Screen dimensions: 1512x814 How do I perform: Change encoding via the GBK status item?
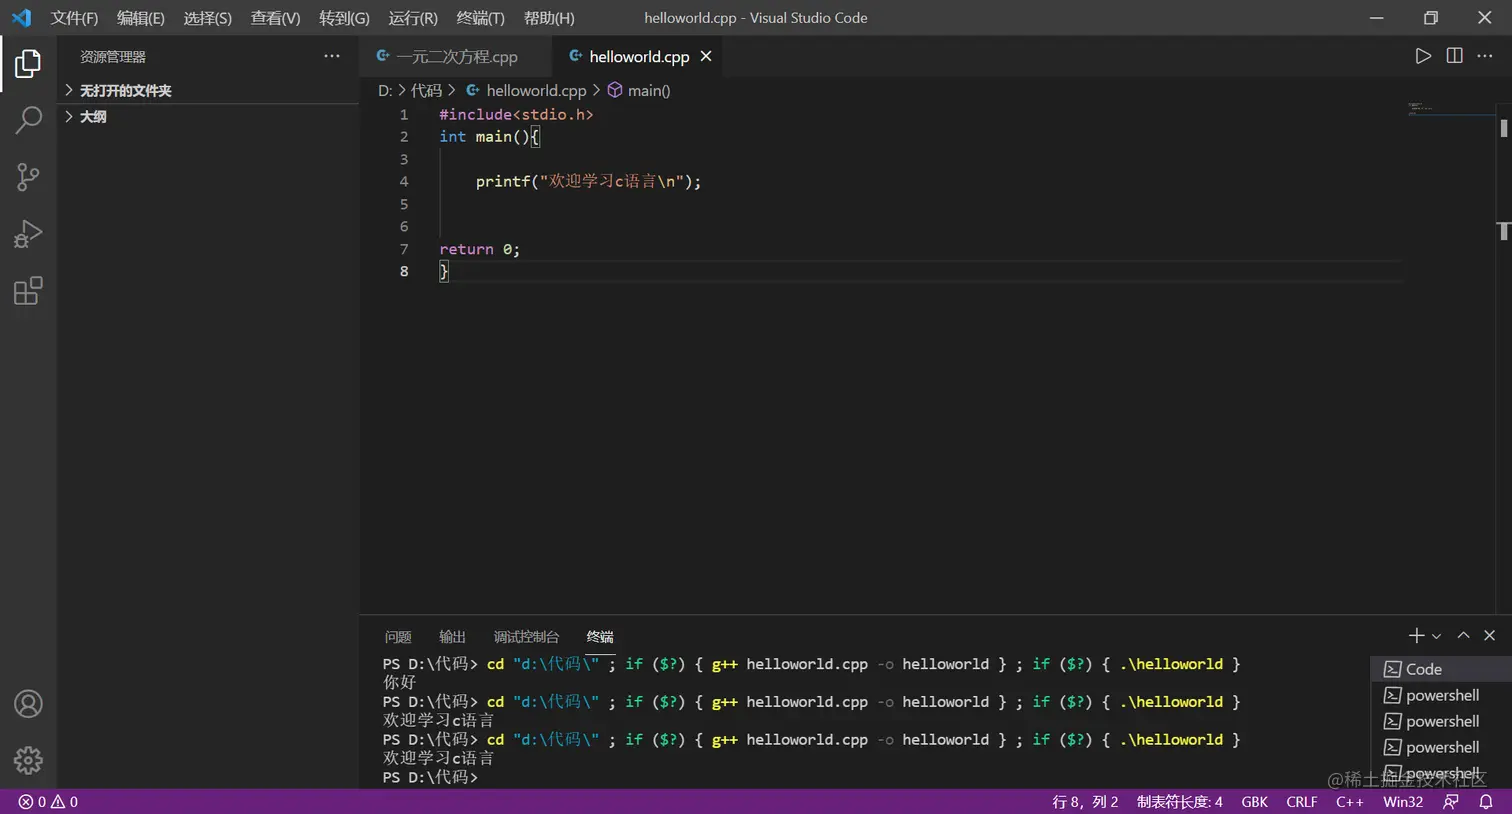point(1254,801)
